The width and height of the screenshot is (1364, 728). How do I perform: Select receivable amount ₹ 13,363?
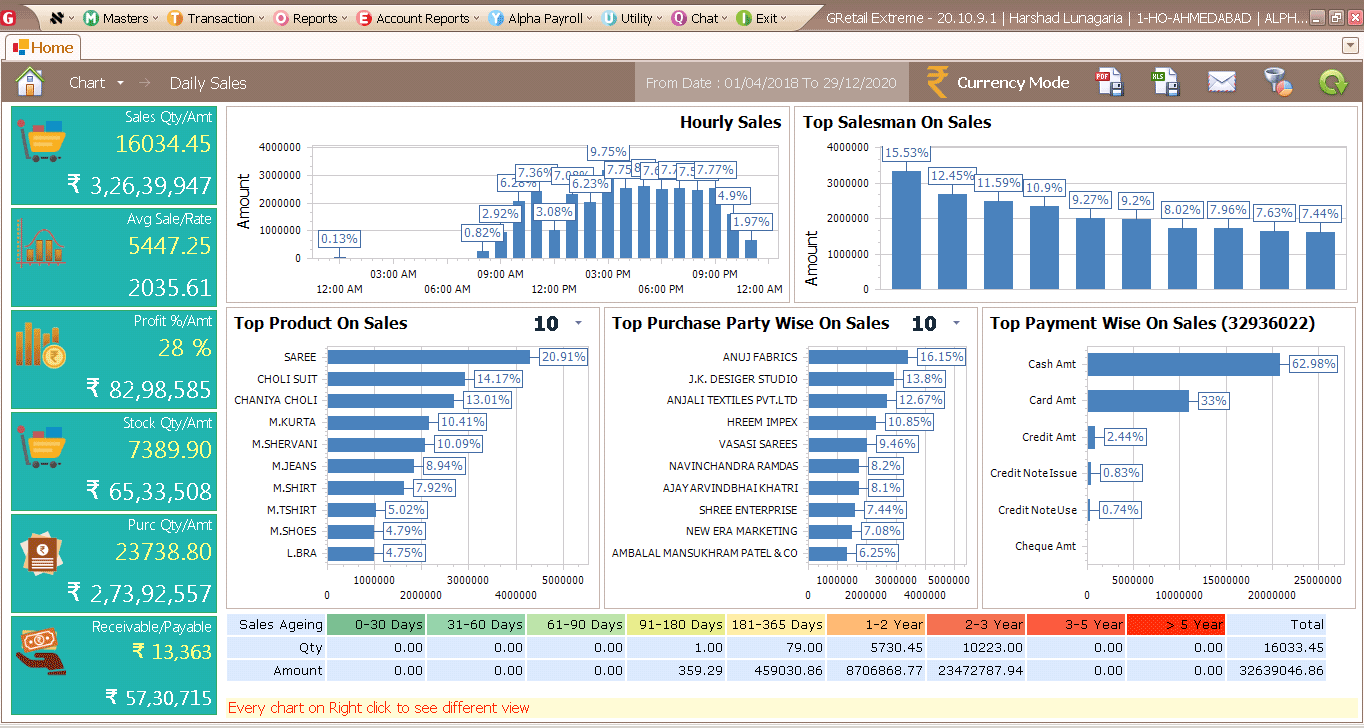click(172, 652)
